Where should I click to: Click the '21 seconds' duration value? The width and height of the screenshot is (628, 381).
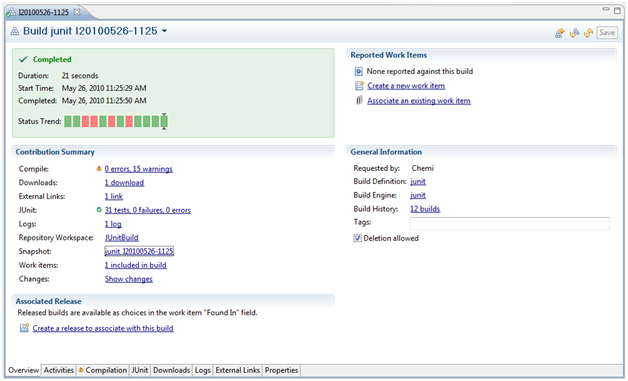click(80, 75)
